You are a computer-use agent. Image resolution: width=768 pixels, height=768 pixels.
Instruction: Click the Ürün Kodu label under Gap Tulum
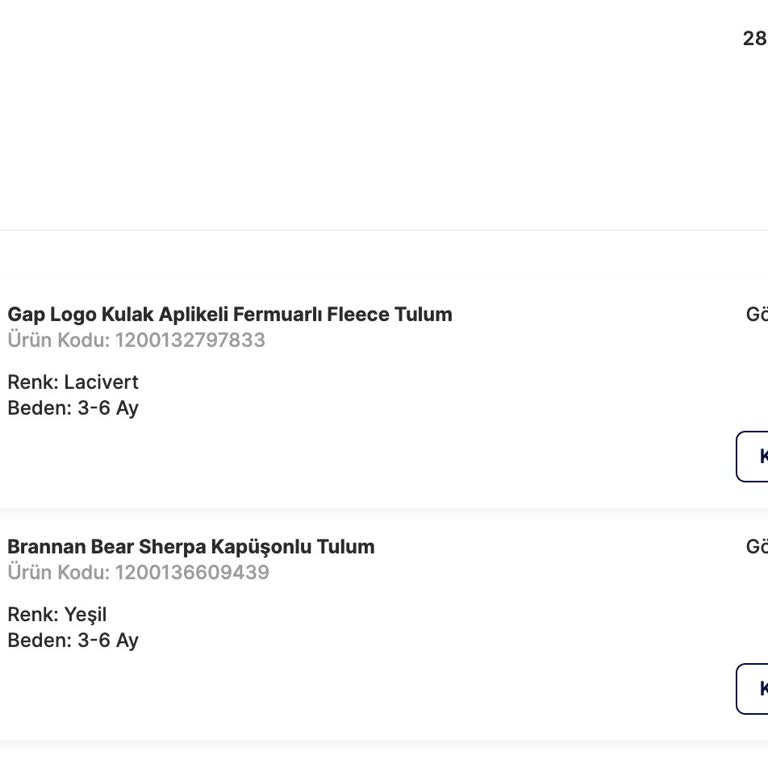[58, 340]
